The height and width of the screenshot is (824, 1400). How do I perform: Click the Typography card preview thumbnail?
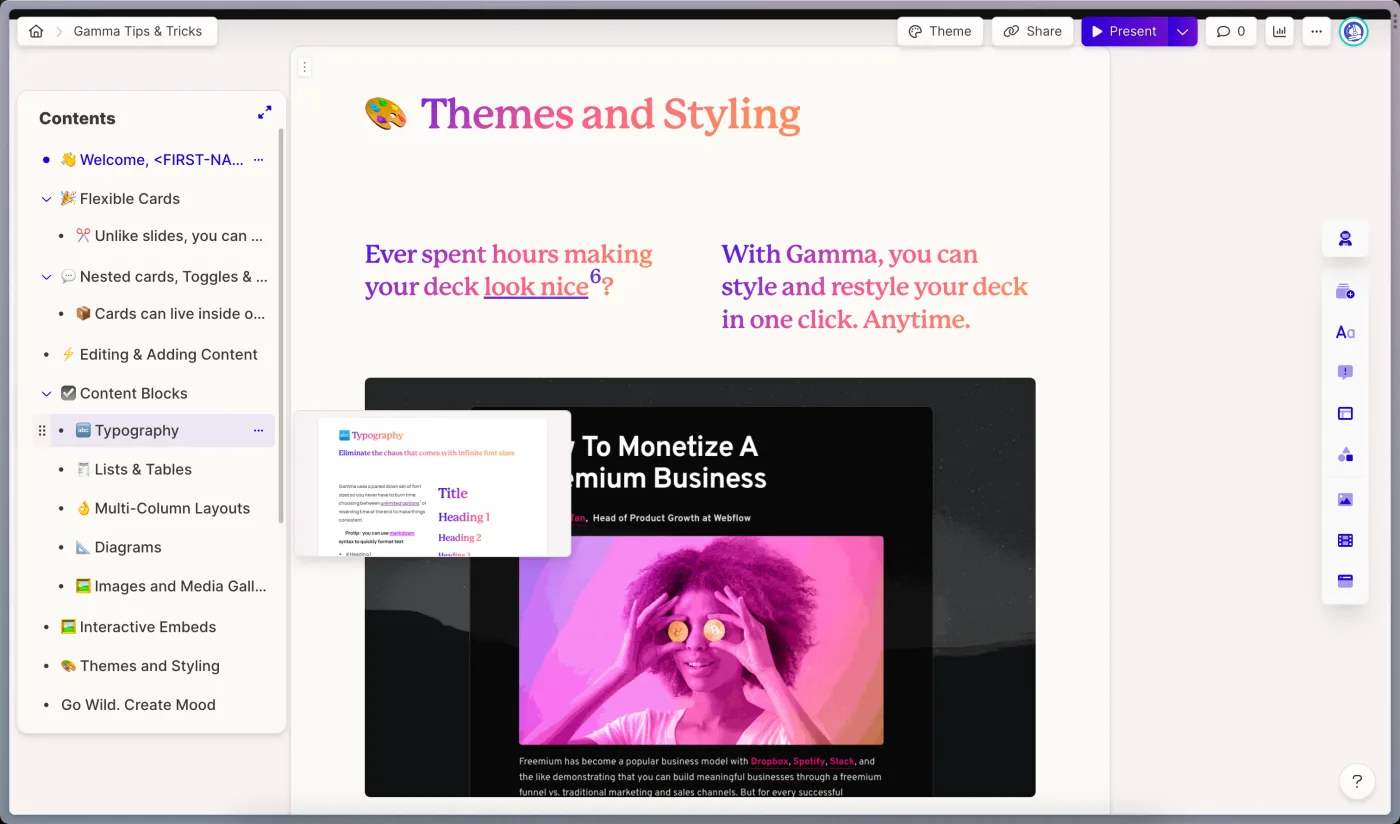[x=433, y=484]
